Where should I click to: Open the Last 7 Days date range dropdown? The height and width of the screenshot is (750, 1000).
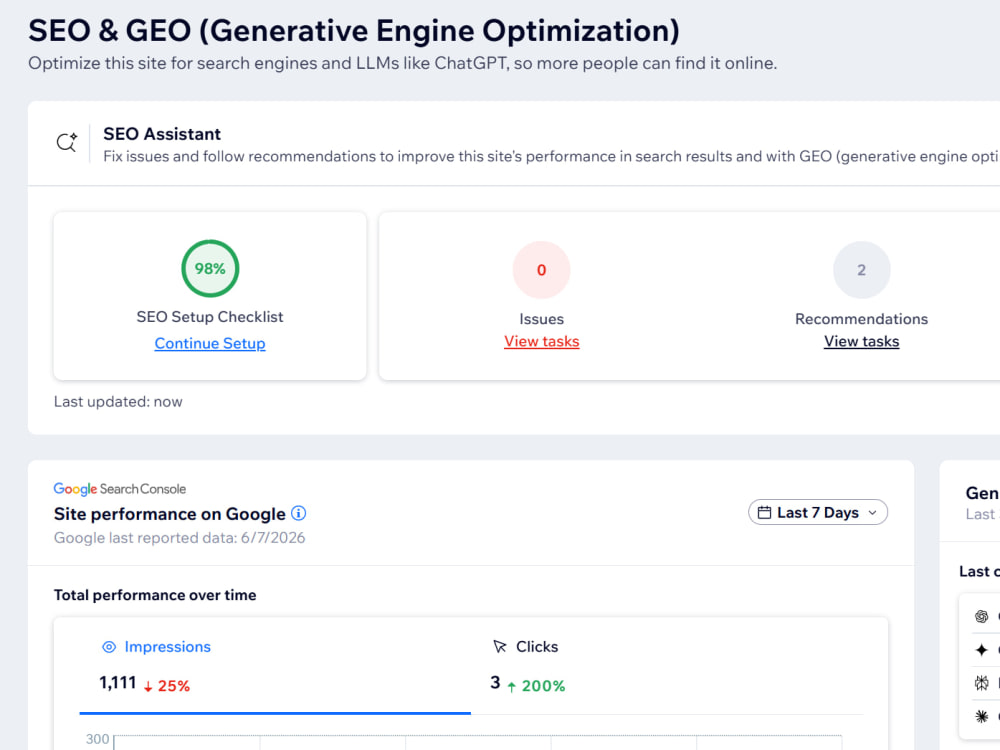click(x=818, y=512)
